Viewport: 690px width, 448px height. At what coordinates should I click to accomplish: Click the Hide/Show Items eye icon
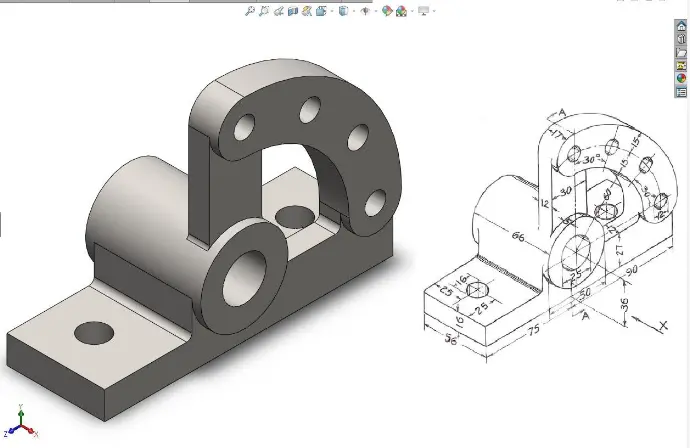(x=365, y=11)
